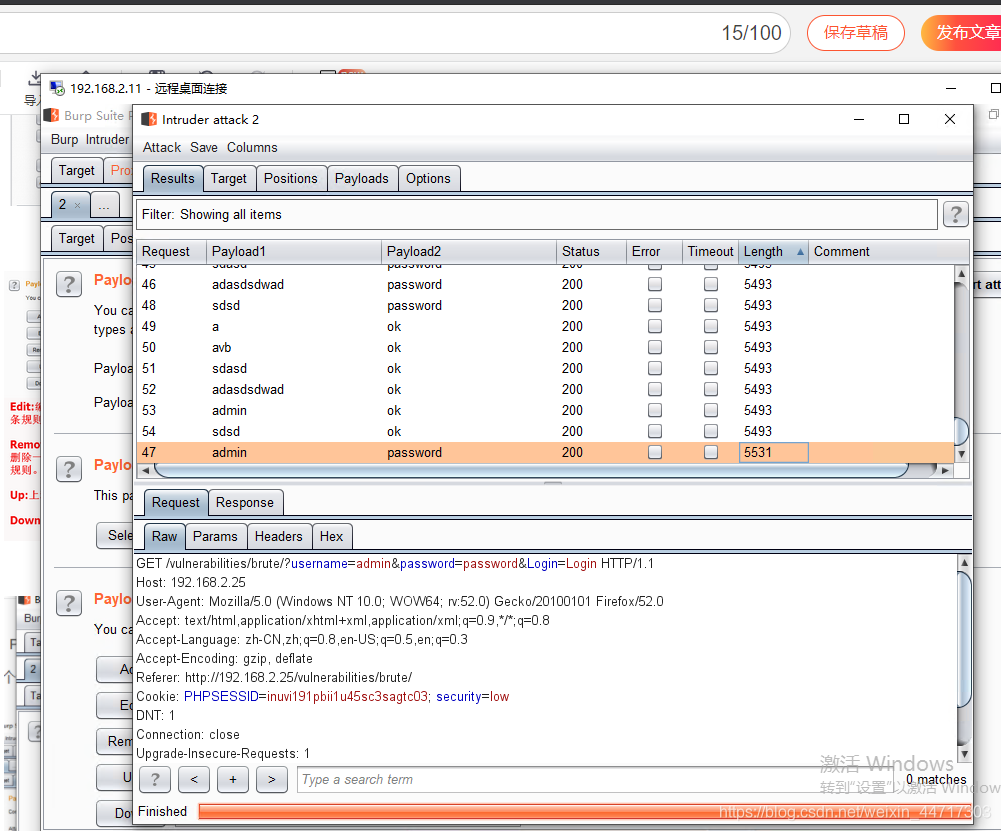The height and width of the screenshot is (831, 1001).
Task: Open Intruder menu in Burp Suite window
Action: (107, 139)
